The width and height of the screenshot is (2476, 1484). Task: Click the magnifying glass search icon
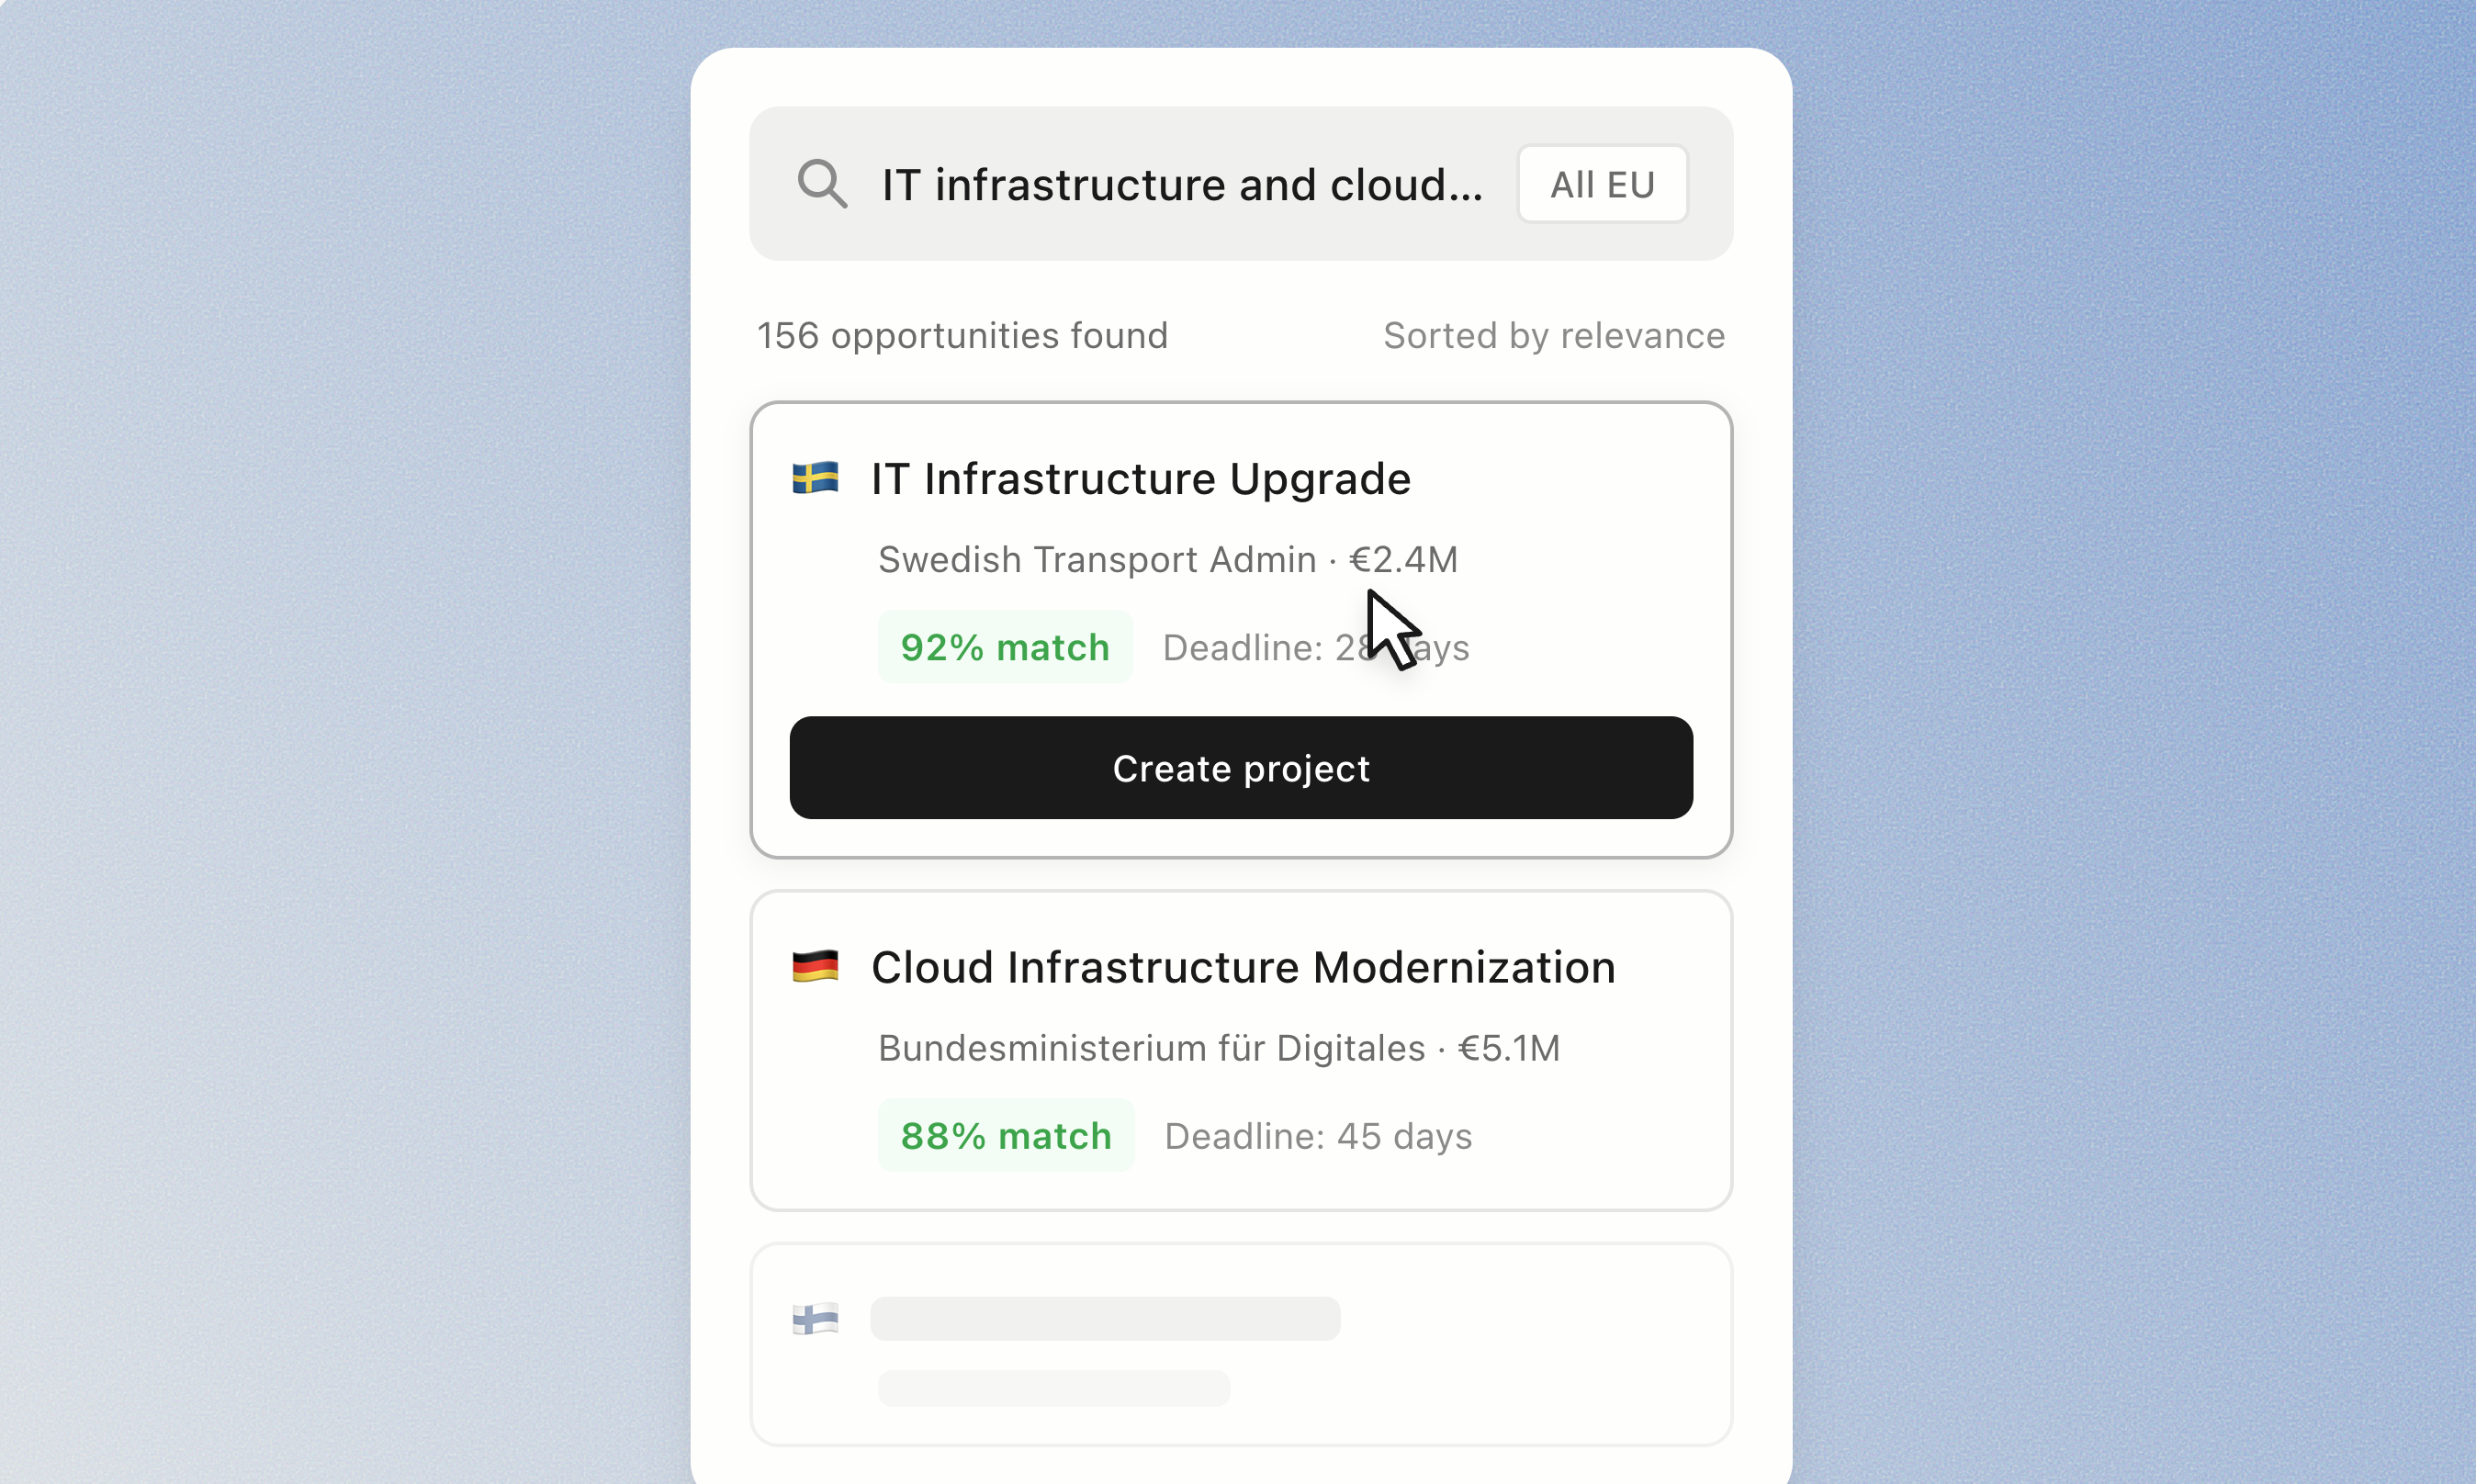coord(822,184)
